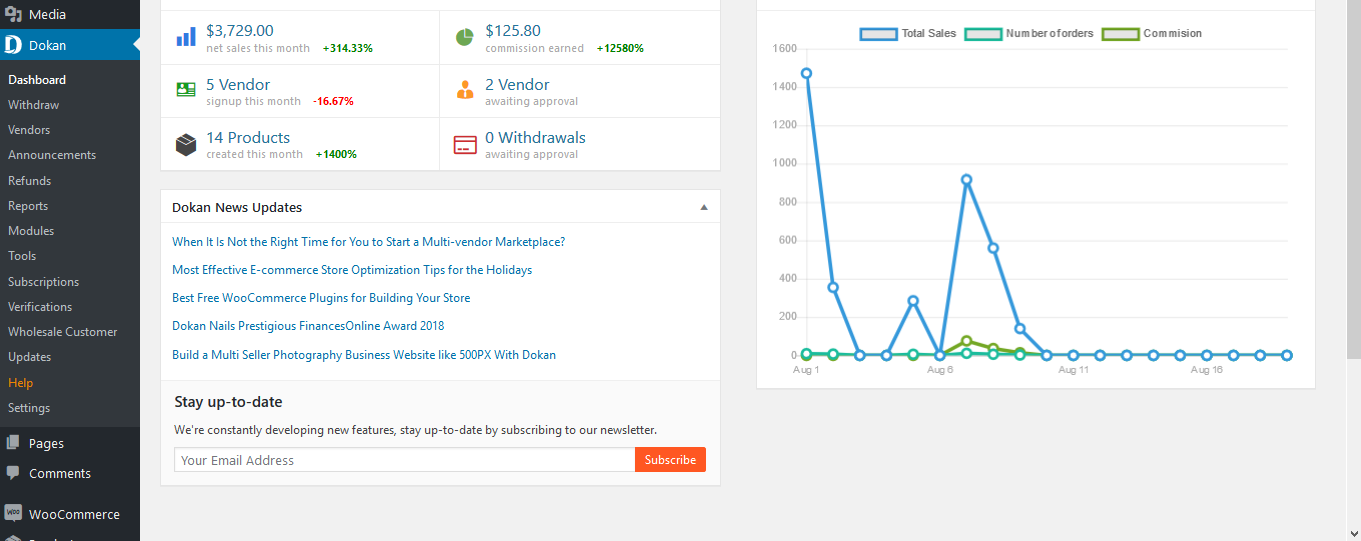Open the Dokan Tools submenu
1361x541 pixels.
(x=22, y=256)
